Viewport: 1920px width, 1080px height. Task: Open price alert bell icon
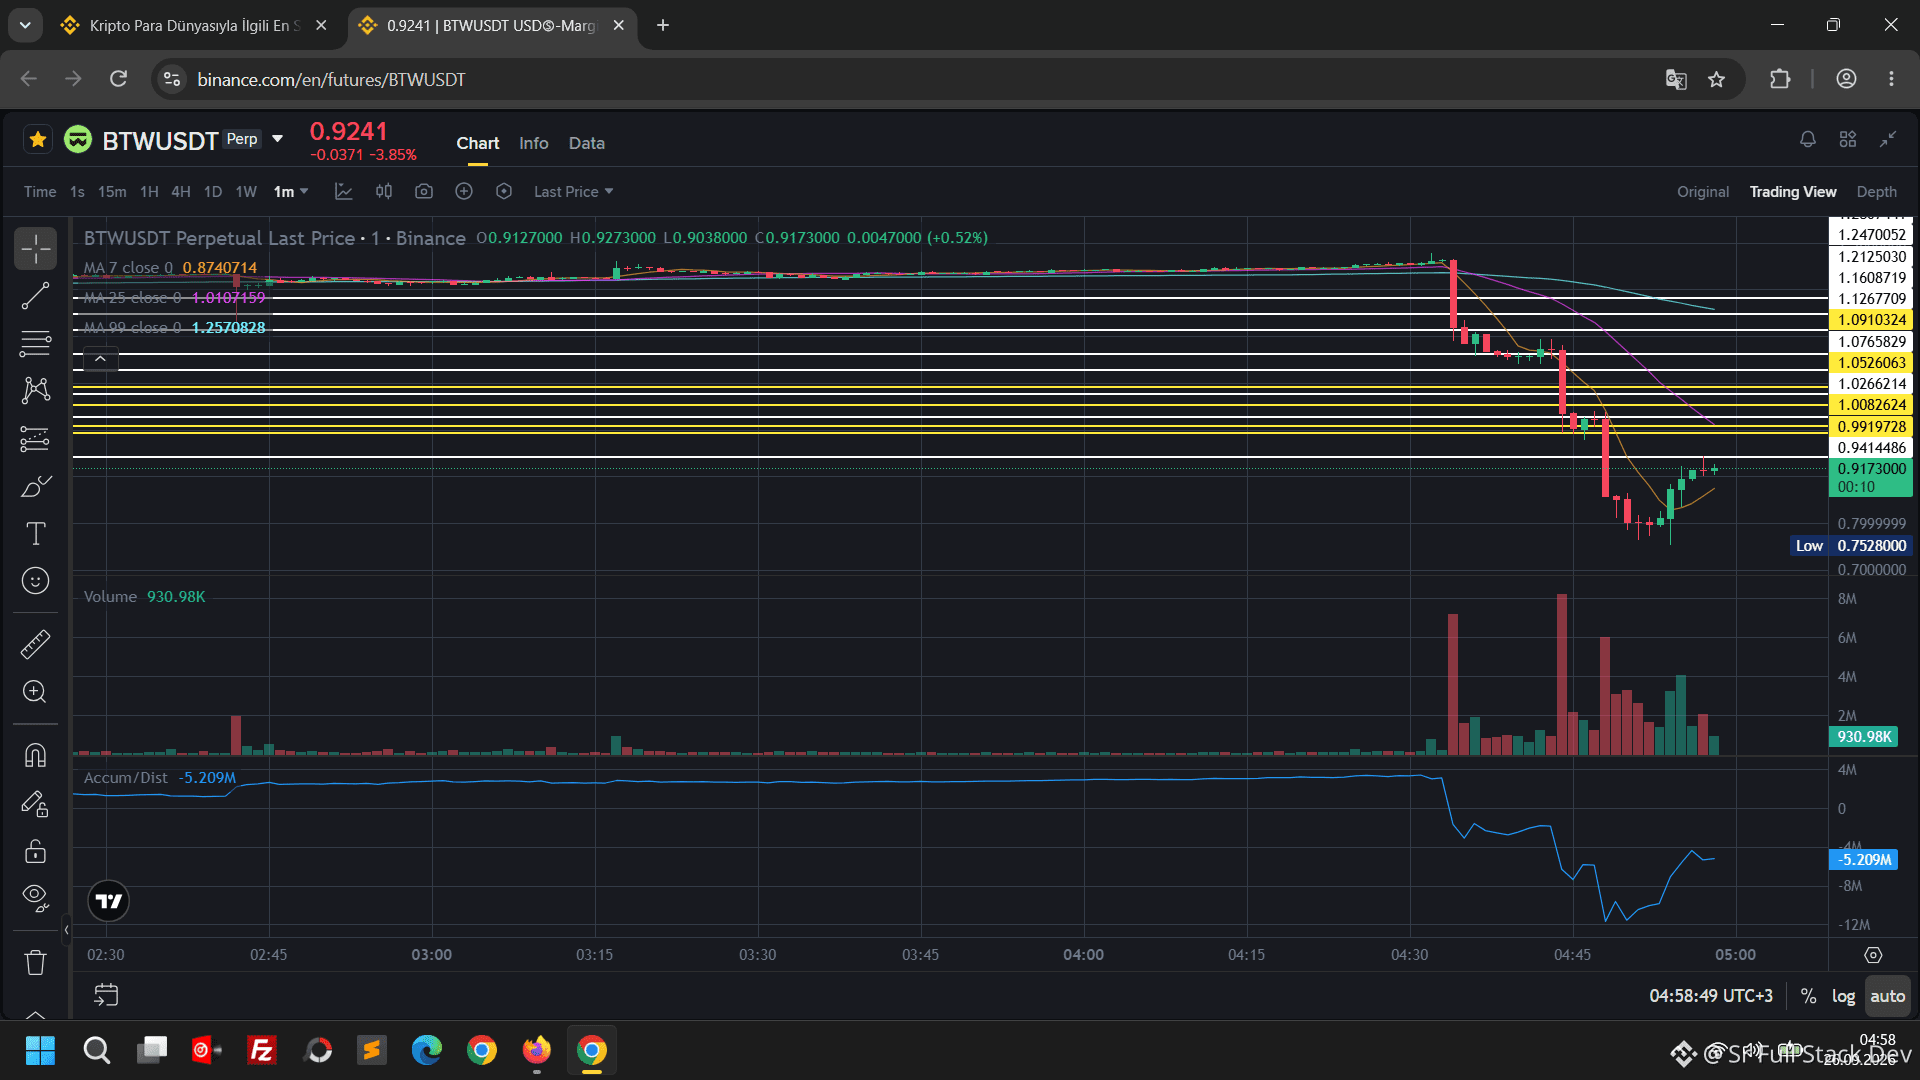[1807, 140]
